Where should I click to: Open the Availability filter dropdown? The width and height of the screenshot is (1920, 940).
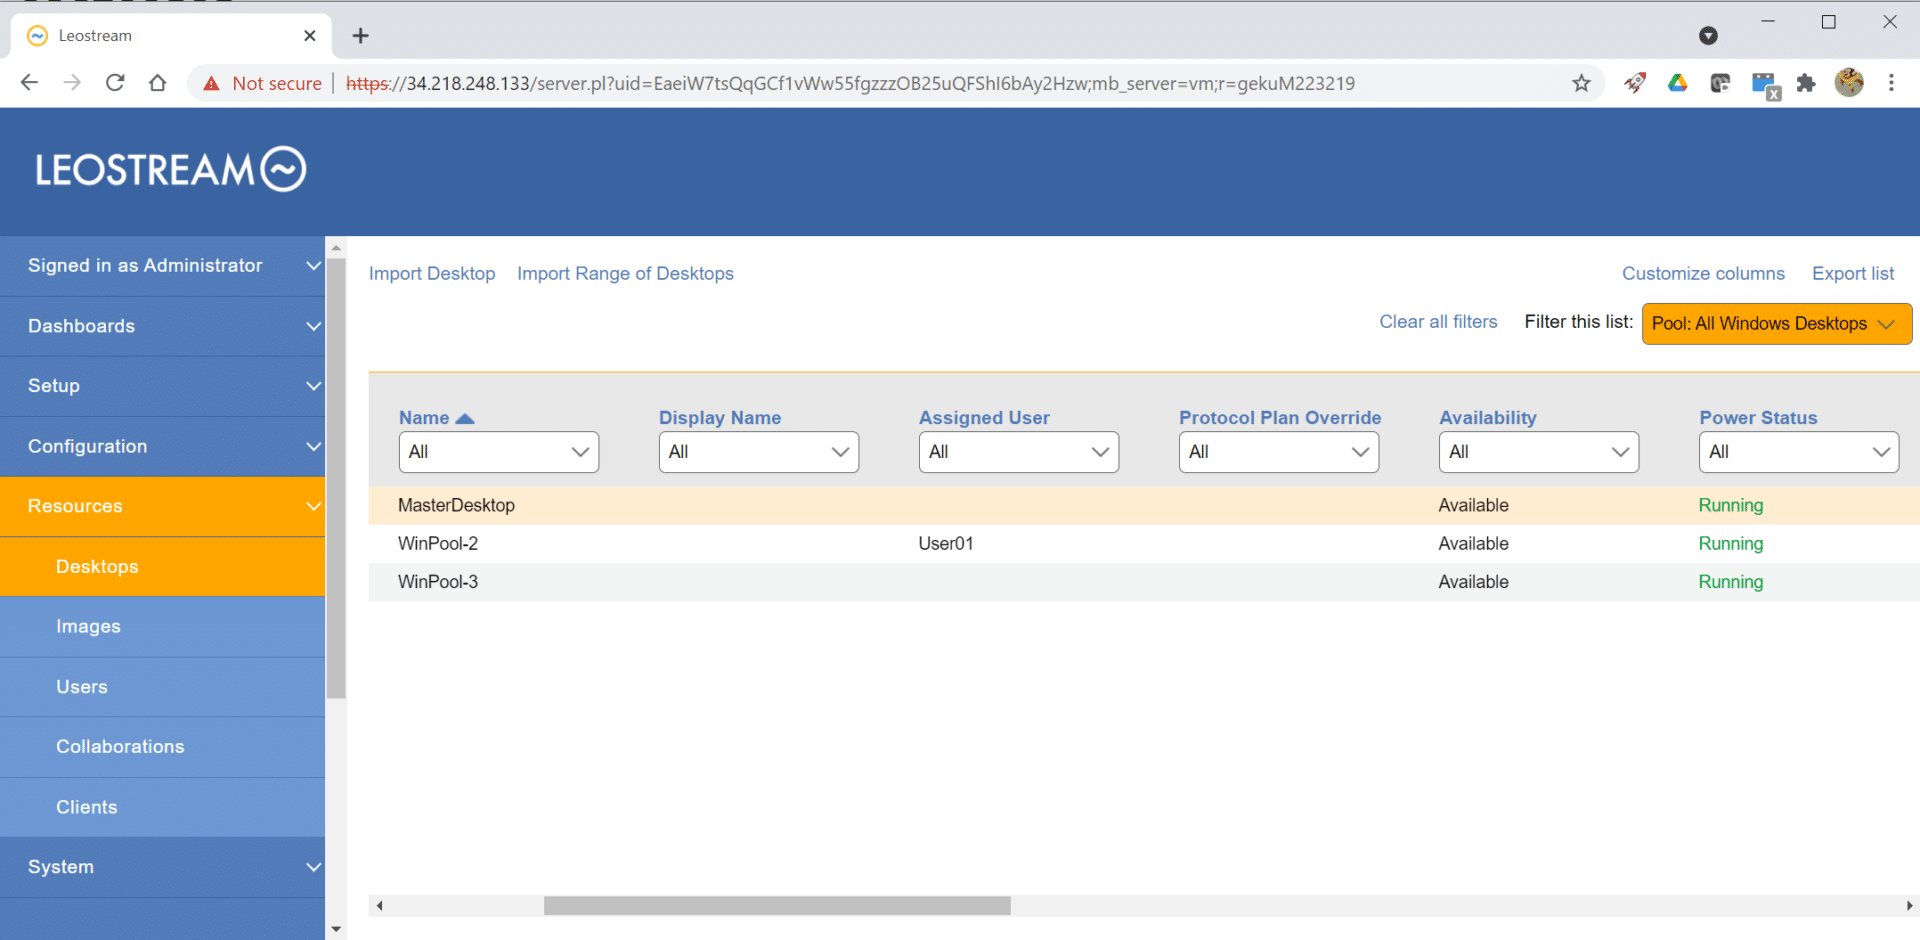tap(1538, 452)
